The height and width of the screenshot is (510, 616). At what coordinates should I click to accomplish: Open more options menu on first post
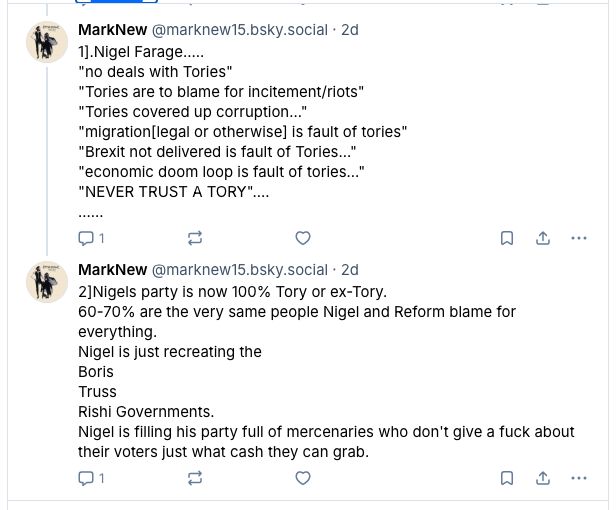[579, 238]
